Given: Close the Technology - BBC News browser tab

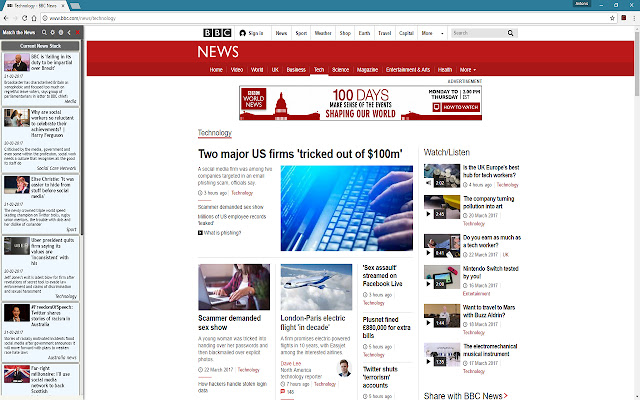Looking at the screenshot, I should click(63, 6).
